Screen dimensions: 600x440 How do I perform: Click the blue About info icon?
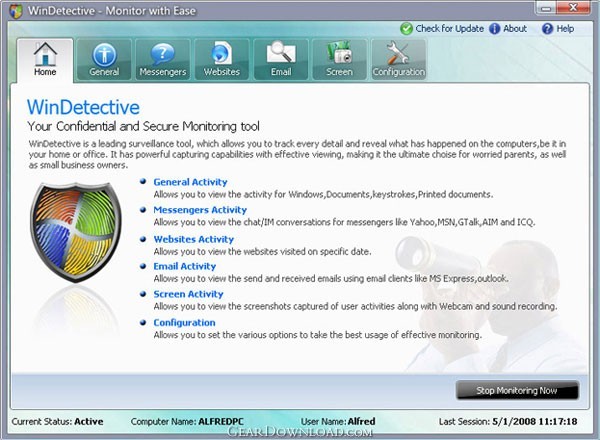(494, 29)
